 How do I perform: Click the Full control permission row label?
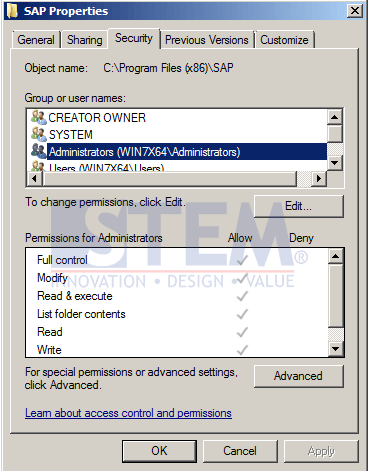coord(62,260)
